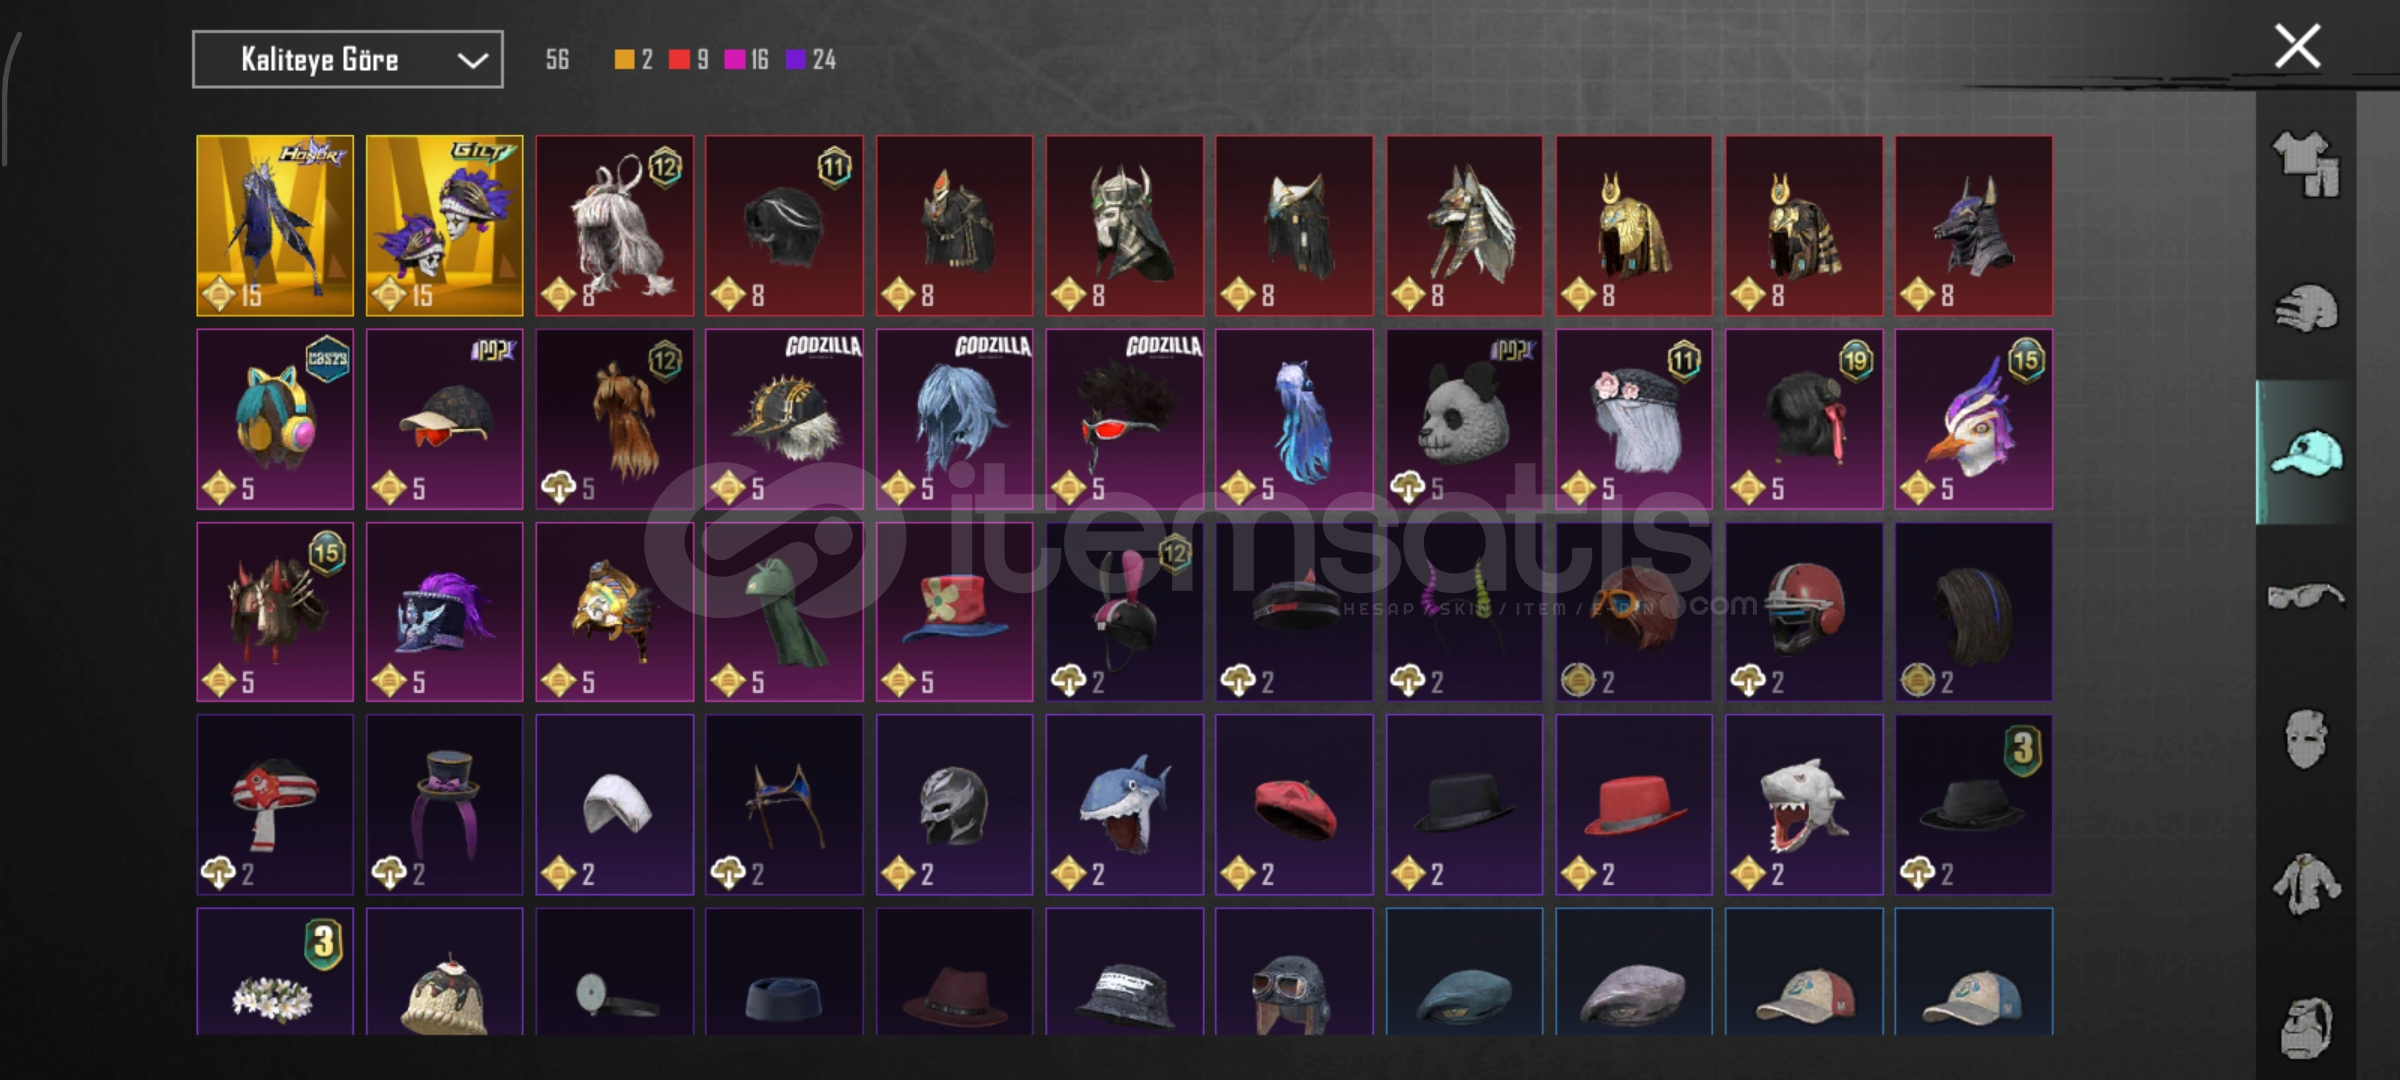The width and height of the screenshot is (2400, 1080).
Task: Pick the Godzilla spiked cap item
Action: [x=784, y=419]
